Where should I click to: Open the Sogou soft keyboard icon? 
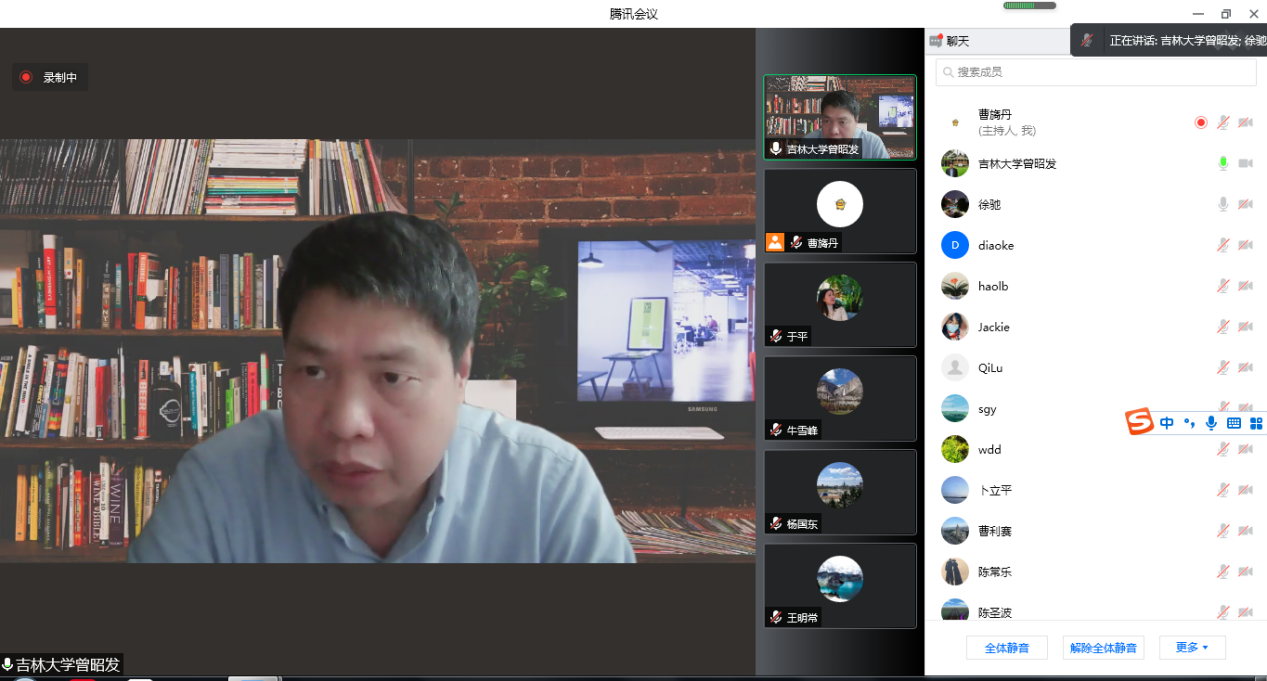point(1234,423)
